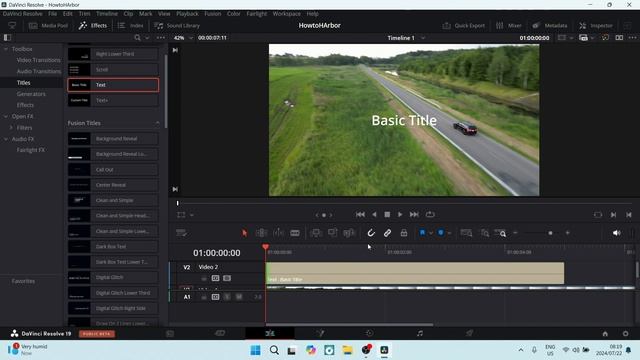Image resolution: width=640 pixels, height=360 pixels.
Task: Open the Index panel
Action: click(131, 25)
